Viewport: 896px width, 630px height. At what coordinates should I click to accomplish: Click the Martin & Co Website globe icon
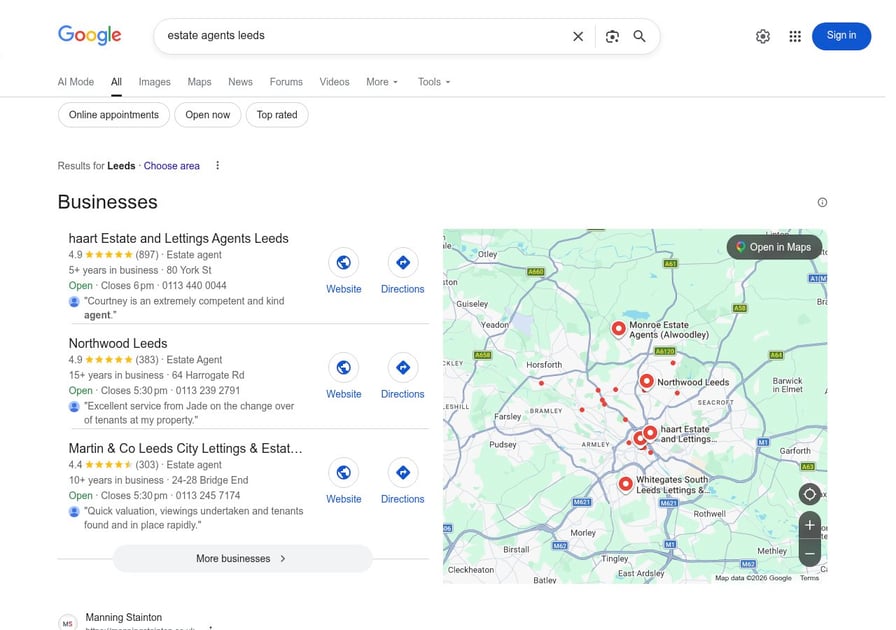pyautogui.click(x=343, y=473)
